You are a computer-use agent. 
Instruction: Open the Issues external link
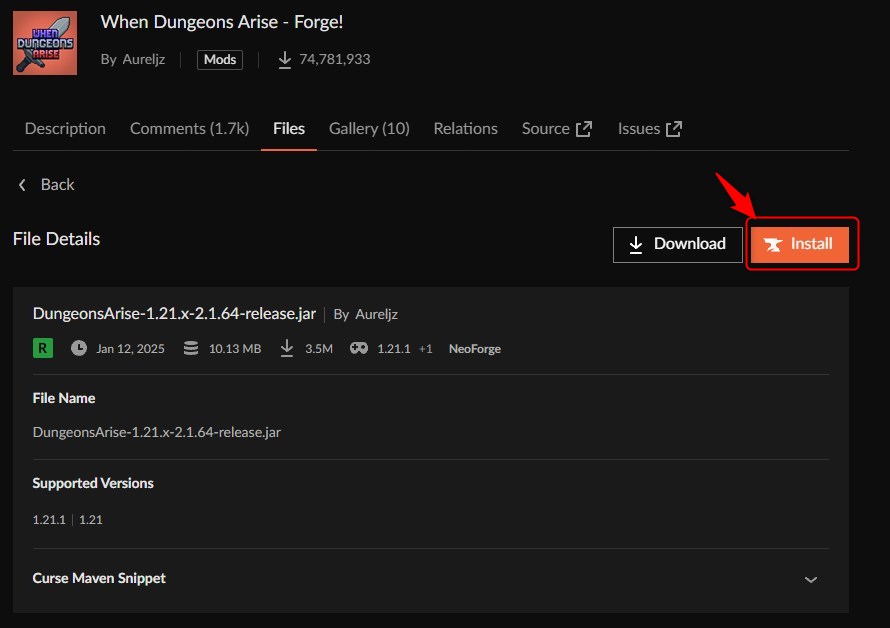649,128
